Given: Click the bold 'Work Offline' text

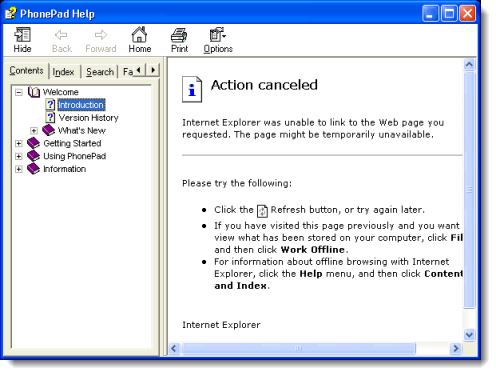Looking at the screenshot, I should pos(313,249).
